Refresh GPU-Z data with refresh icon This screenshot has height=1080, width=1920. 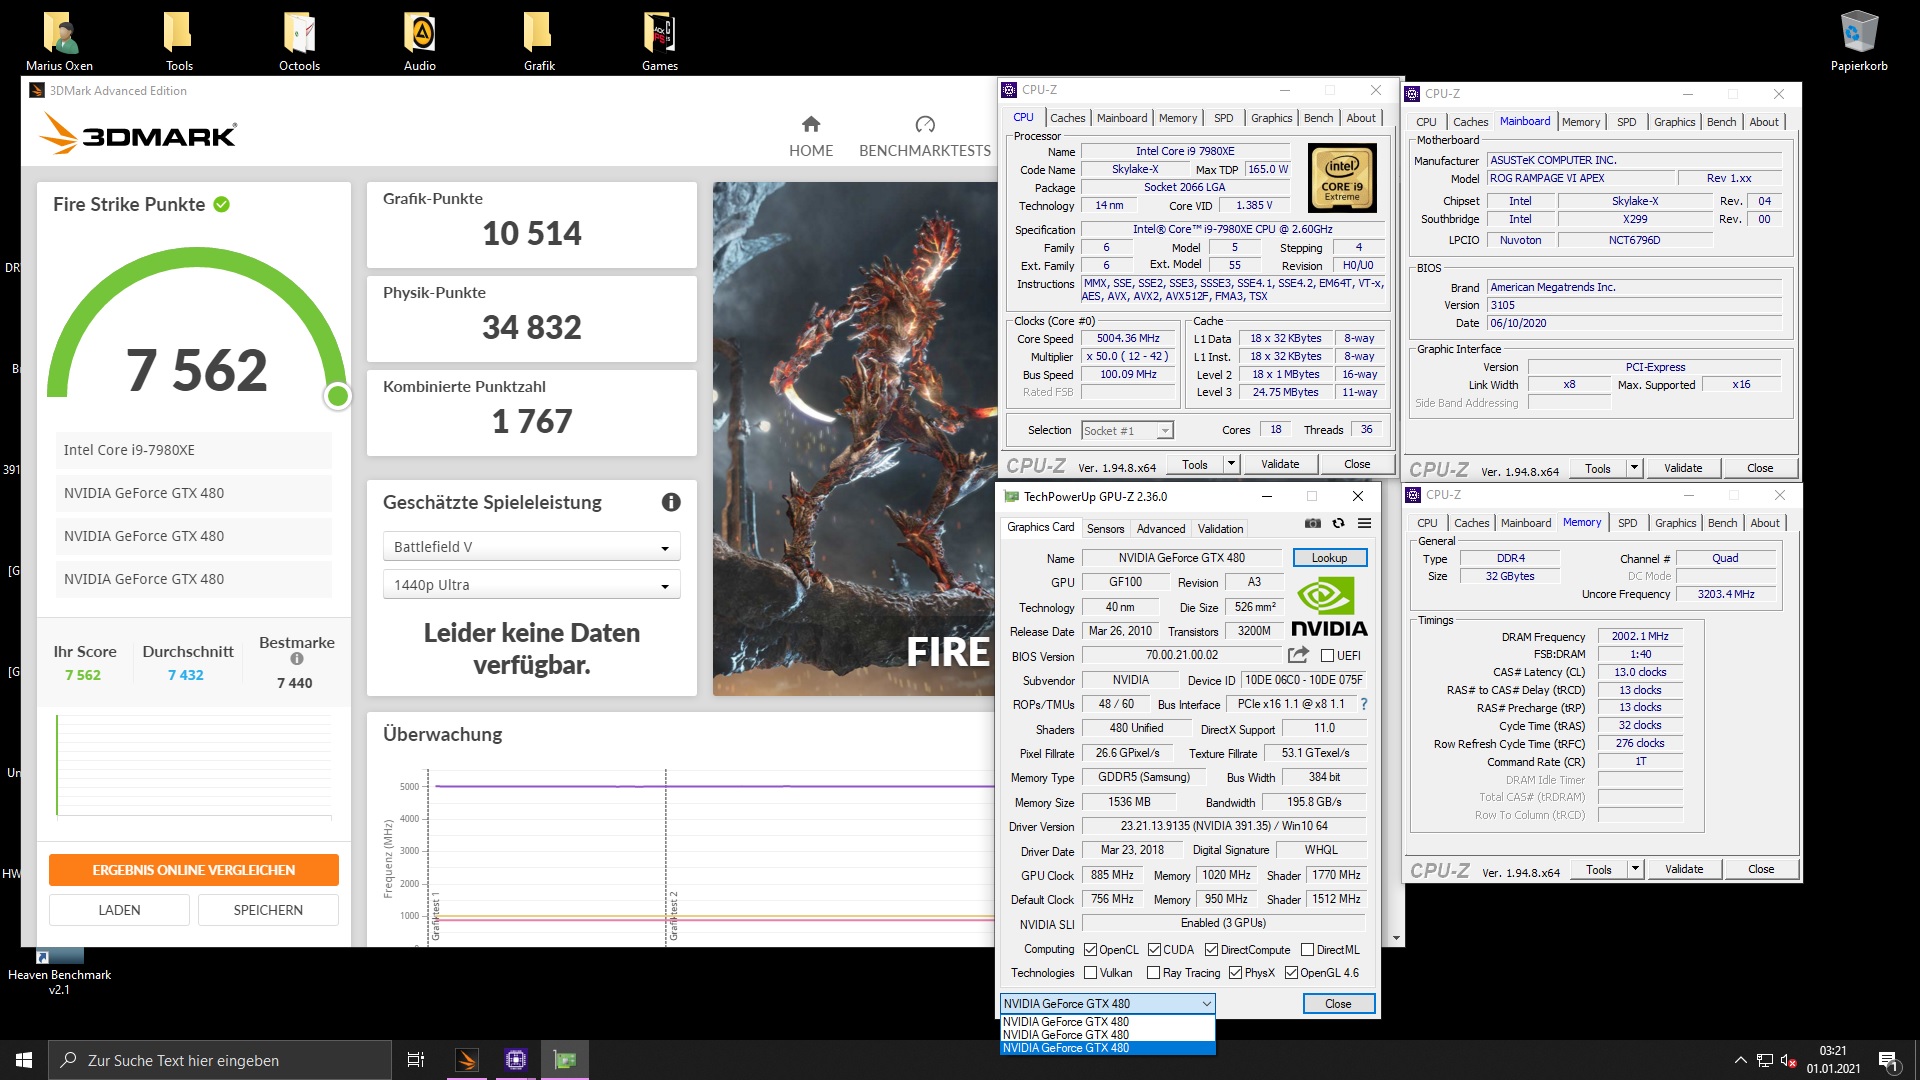click(x=1338, y=523)
